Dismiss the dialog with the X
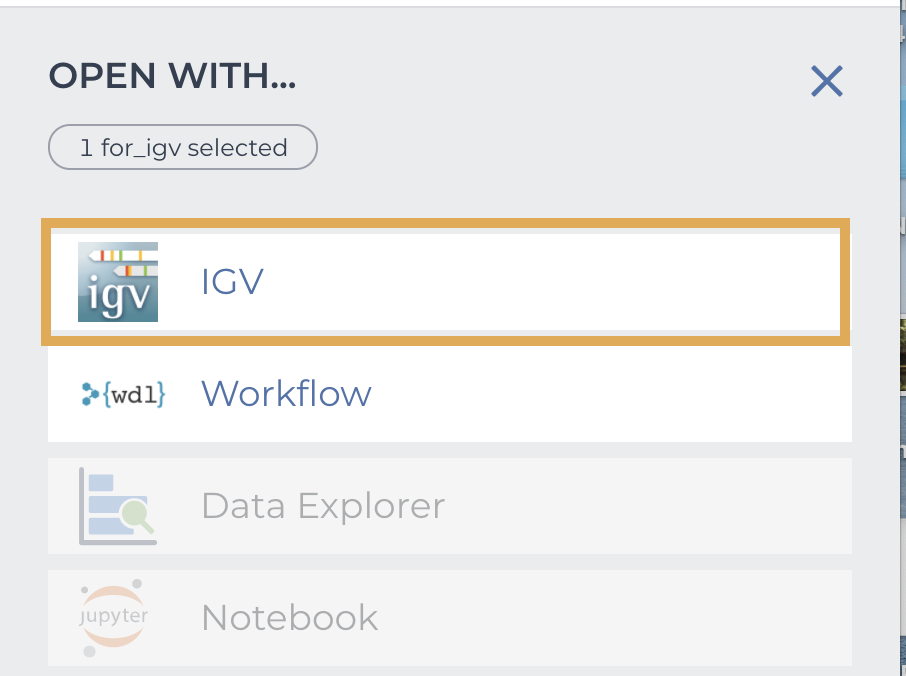Screen dimensions: 906x676 [826, 81]
